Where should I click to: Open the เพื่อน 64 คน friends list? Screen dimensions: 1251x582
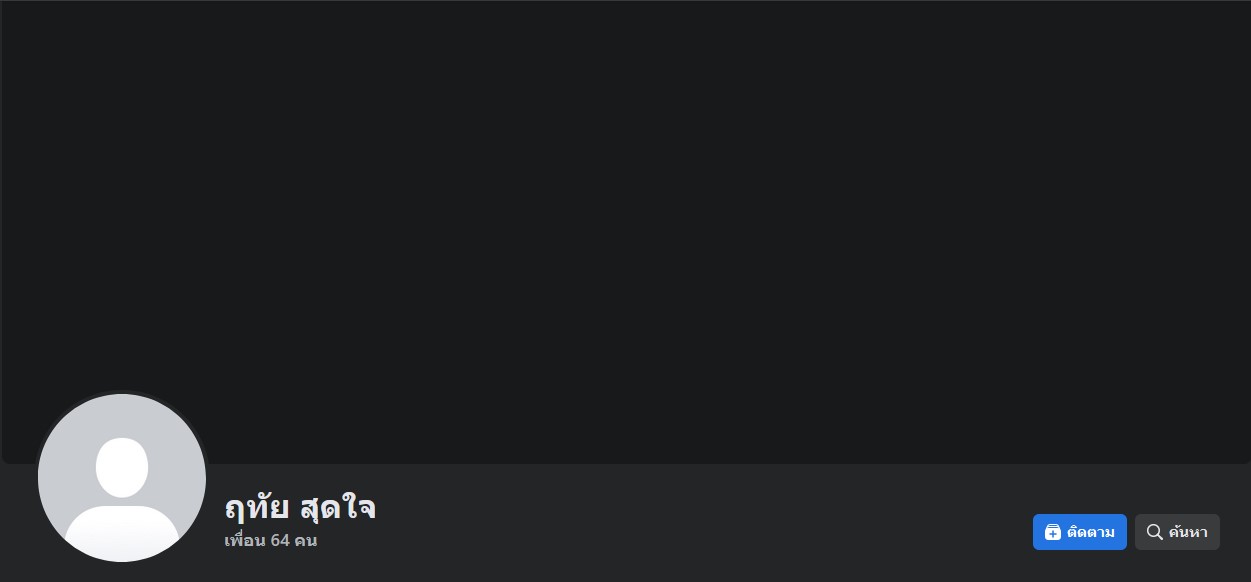[x=271, y=541]
